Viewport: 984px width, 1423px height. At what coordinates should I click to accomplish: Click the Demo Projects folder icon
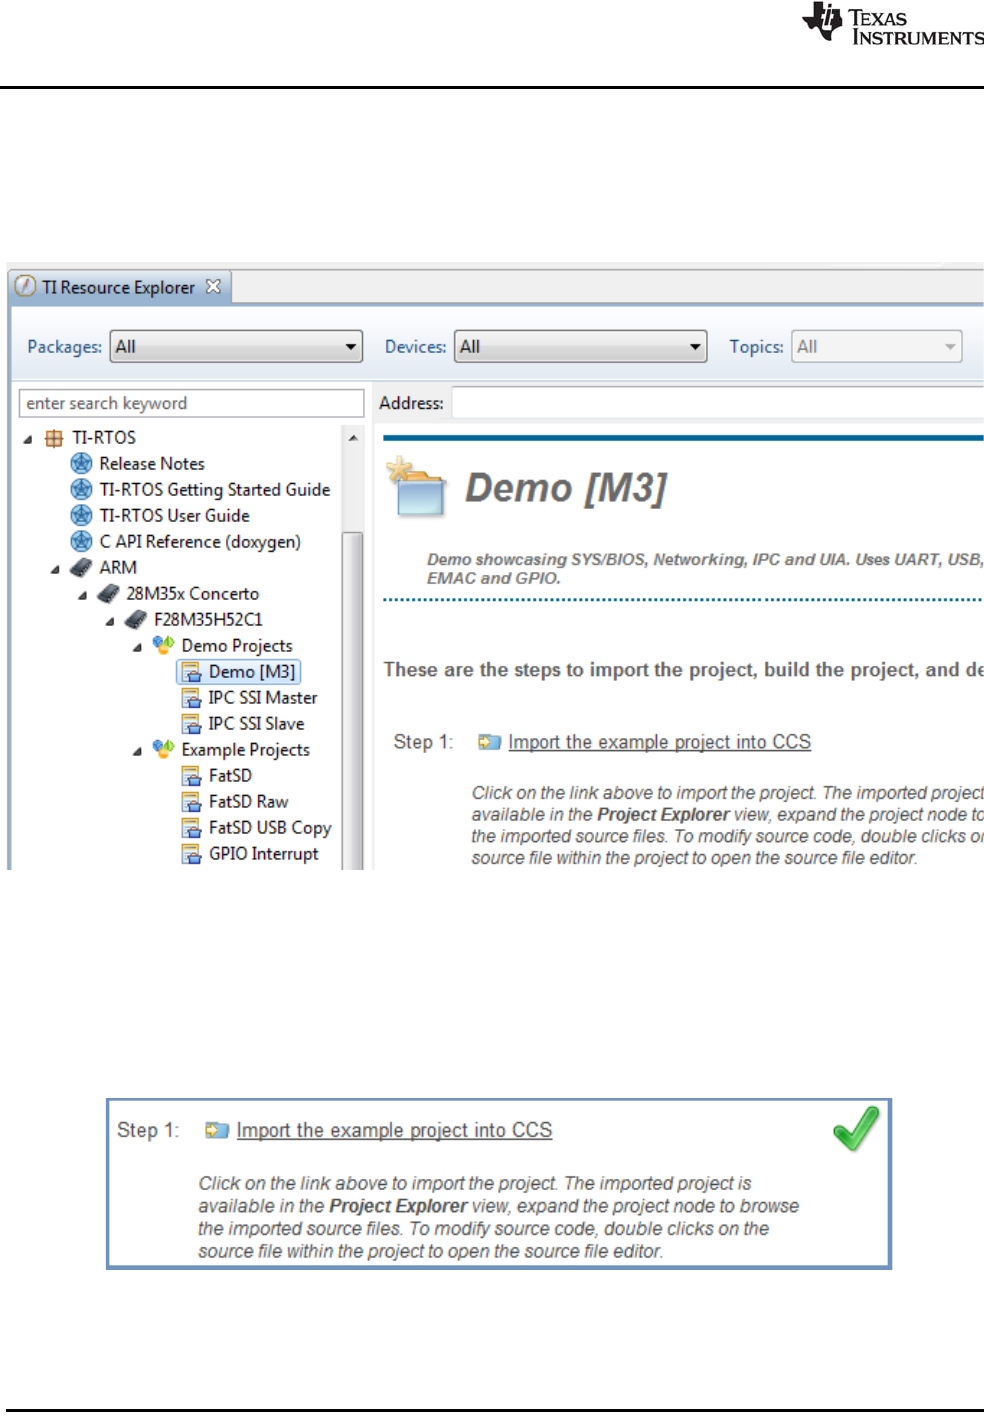(x=163, y=645)
